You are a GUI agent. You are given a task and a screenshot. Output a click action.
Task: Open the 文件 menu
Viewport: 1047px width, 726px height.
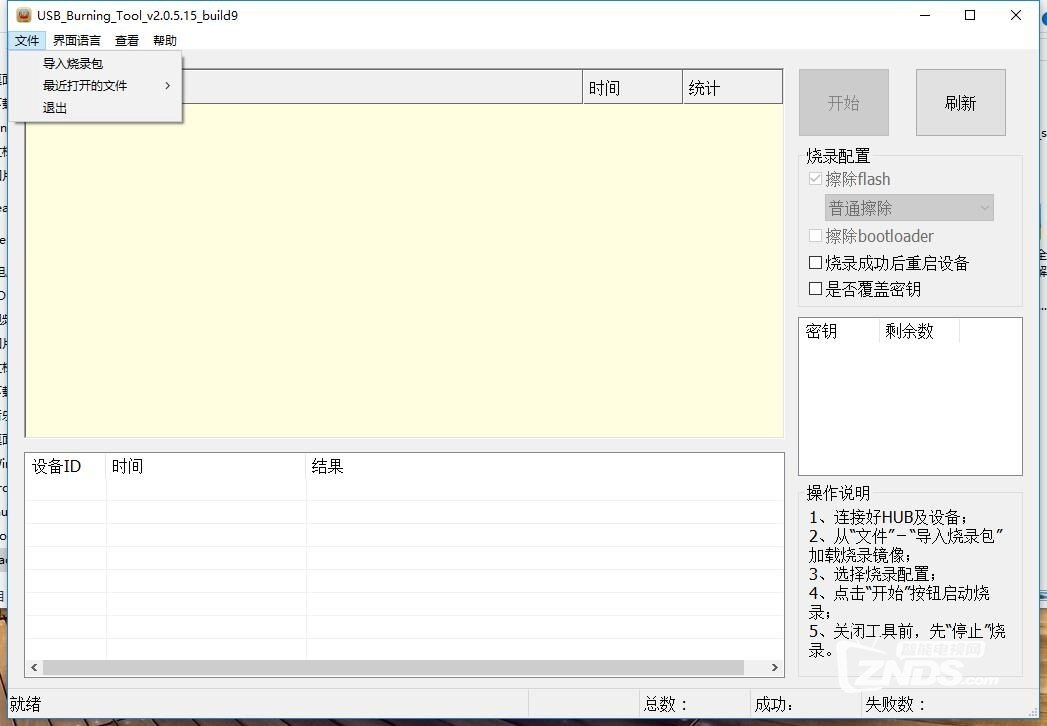pos(27,40)
